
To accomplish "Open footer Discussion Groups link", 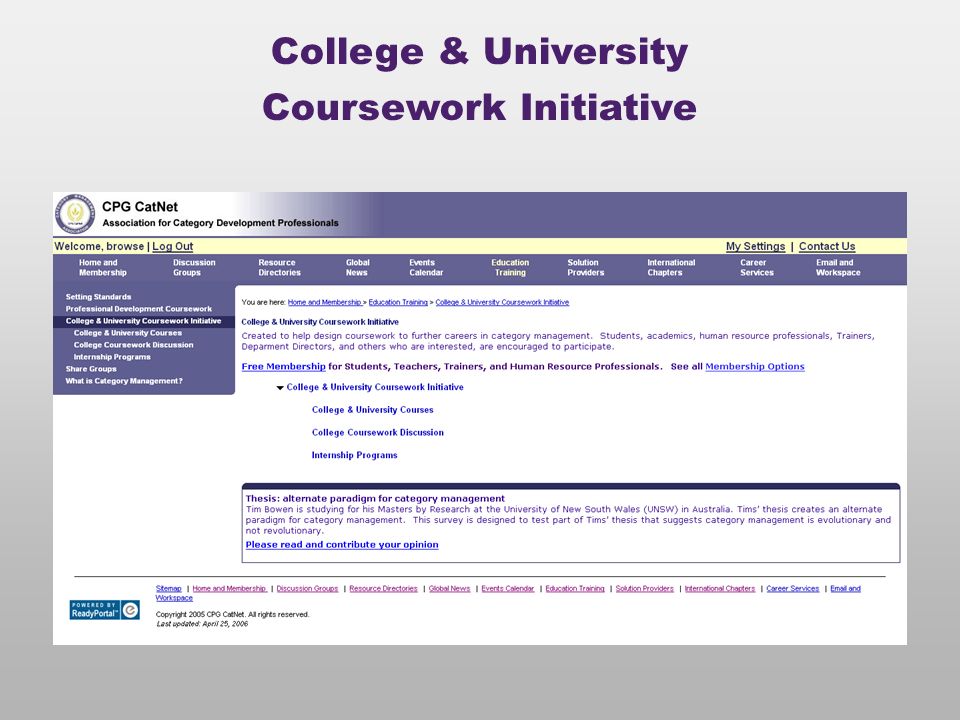I will (307, 589).
